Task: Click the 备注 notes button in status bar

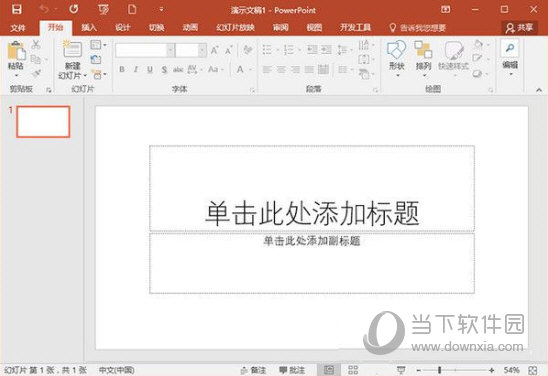Action: pos(254,370)
